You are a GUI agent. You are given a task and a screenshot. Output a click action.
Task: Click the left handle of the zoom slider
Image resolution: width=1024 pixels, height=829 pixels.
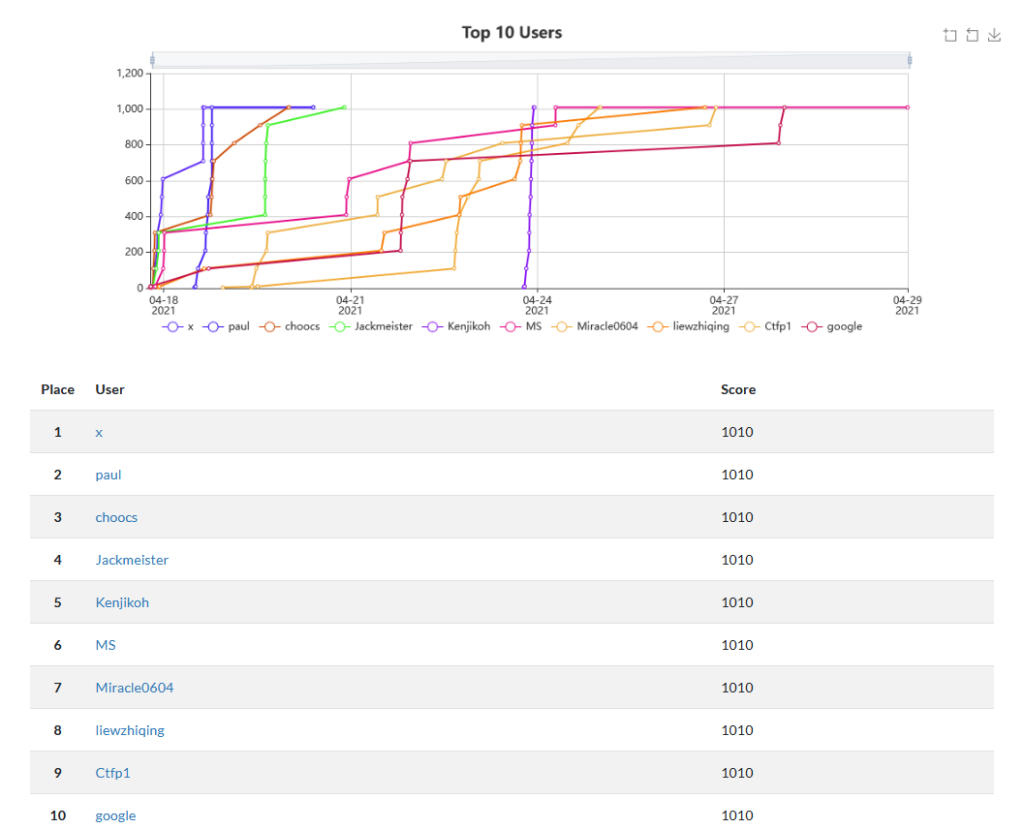(x=152, y=61)
